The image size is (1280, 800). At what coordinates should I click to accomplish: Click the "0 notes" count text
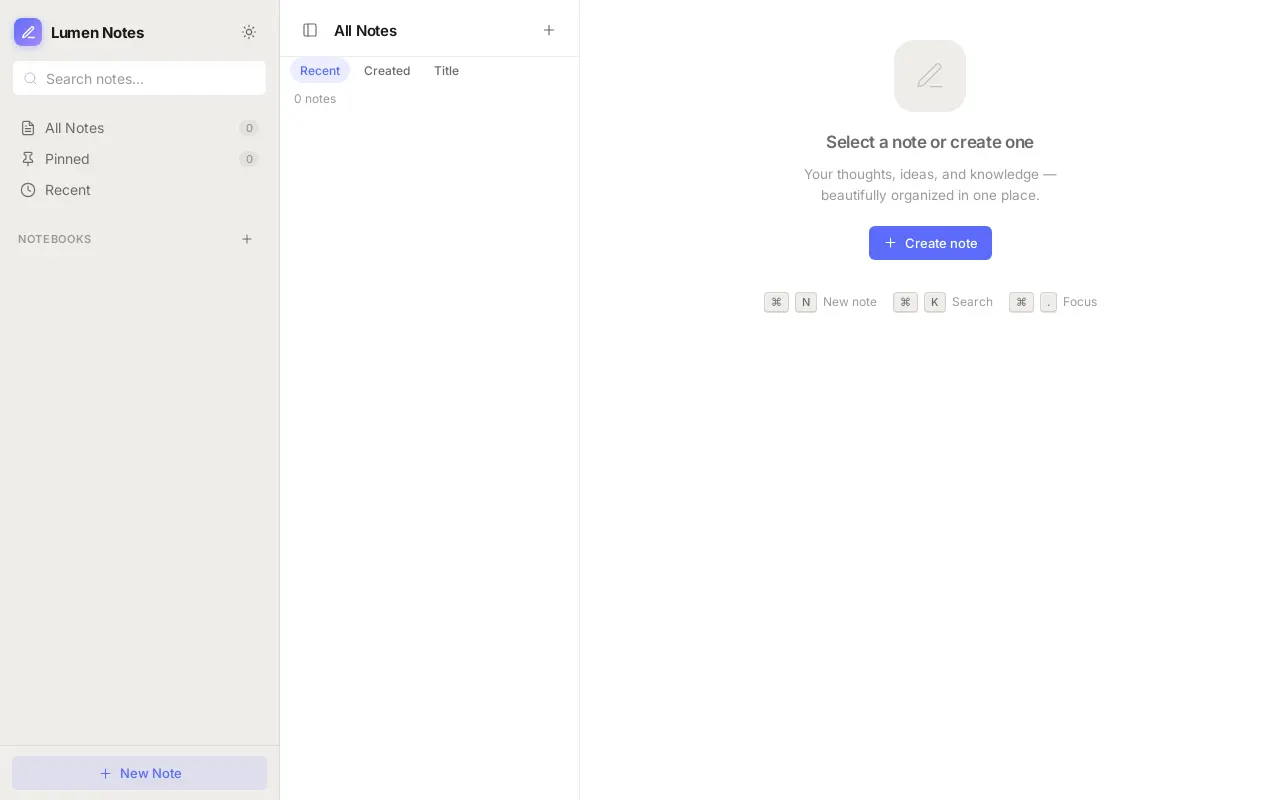[x=315, y=99]
